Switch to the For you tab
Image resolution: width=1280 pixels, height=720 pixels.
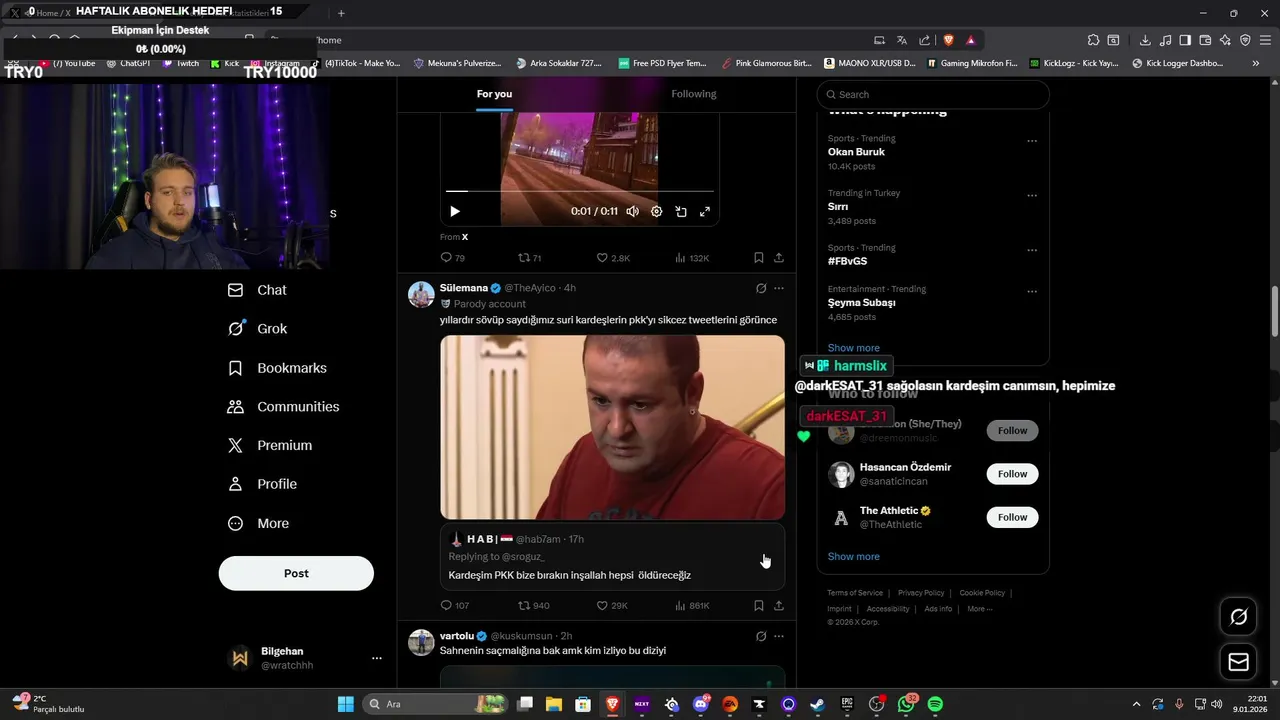click(494, 94)
